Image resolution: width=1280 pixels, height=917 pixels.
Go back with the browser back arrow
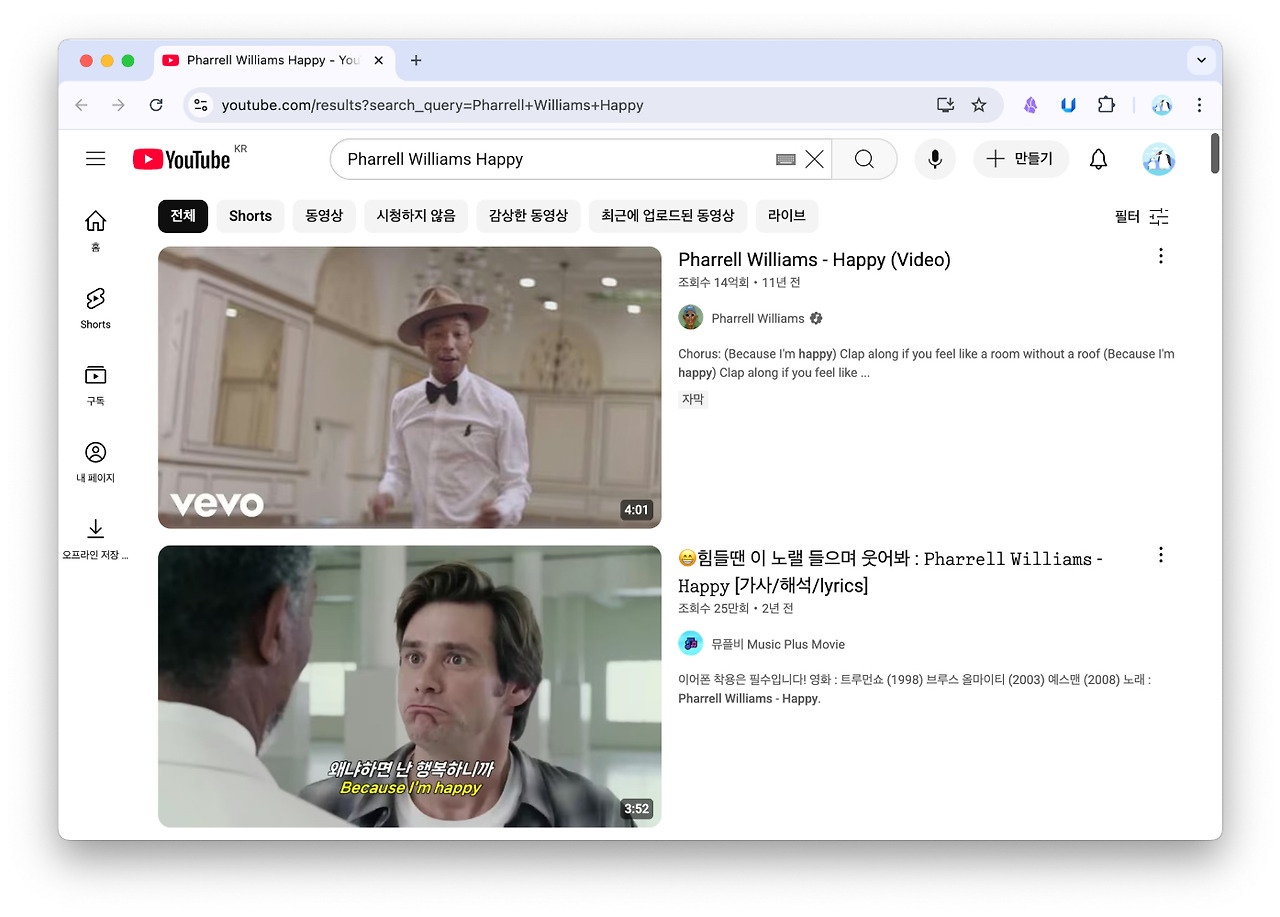(x=82, y=105)
